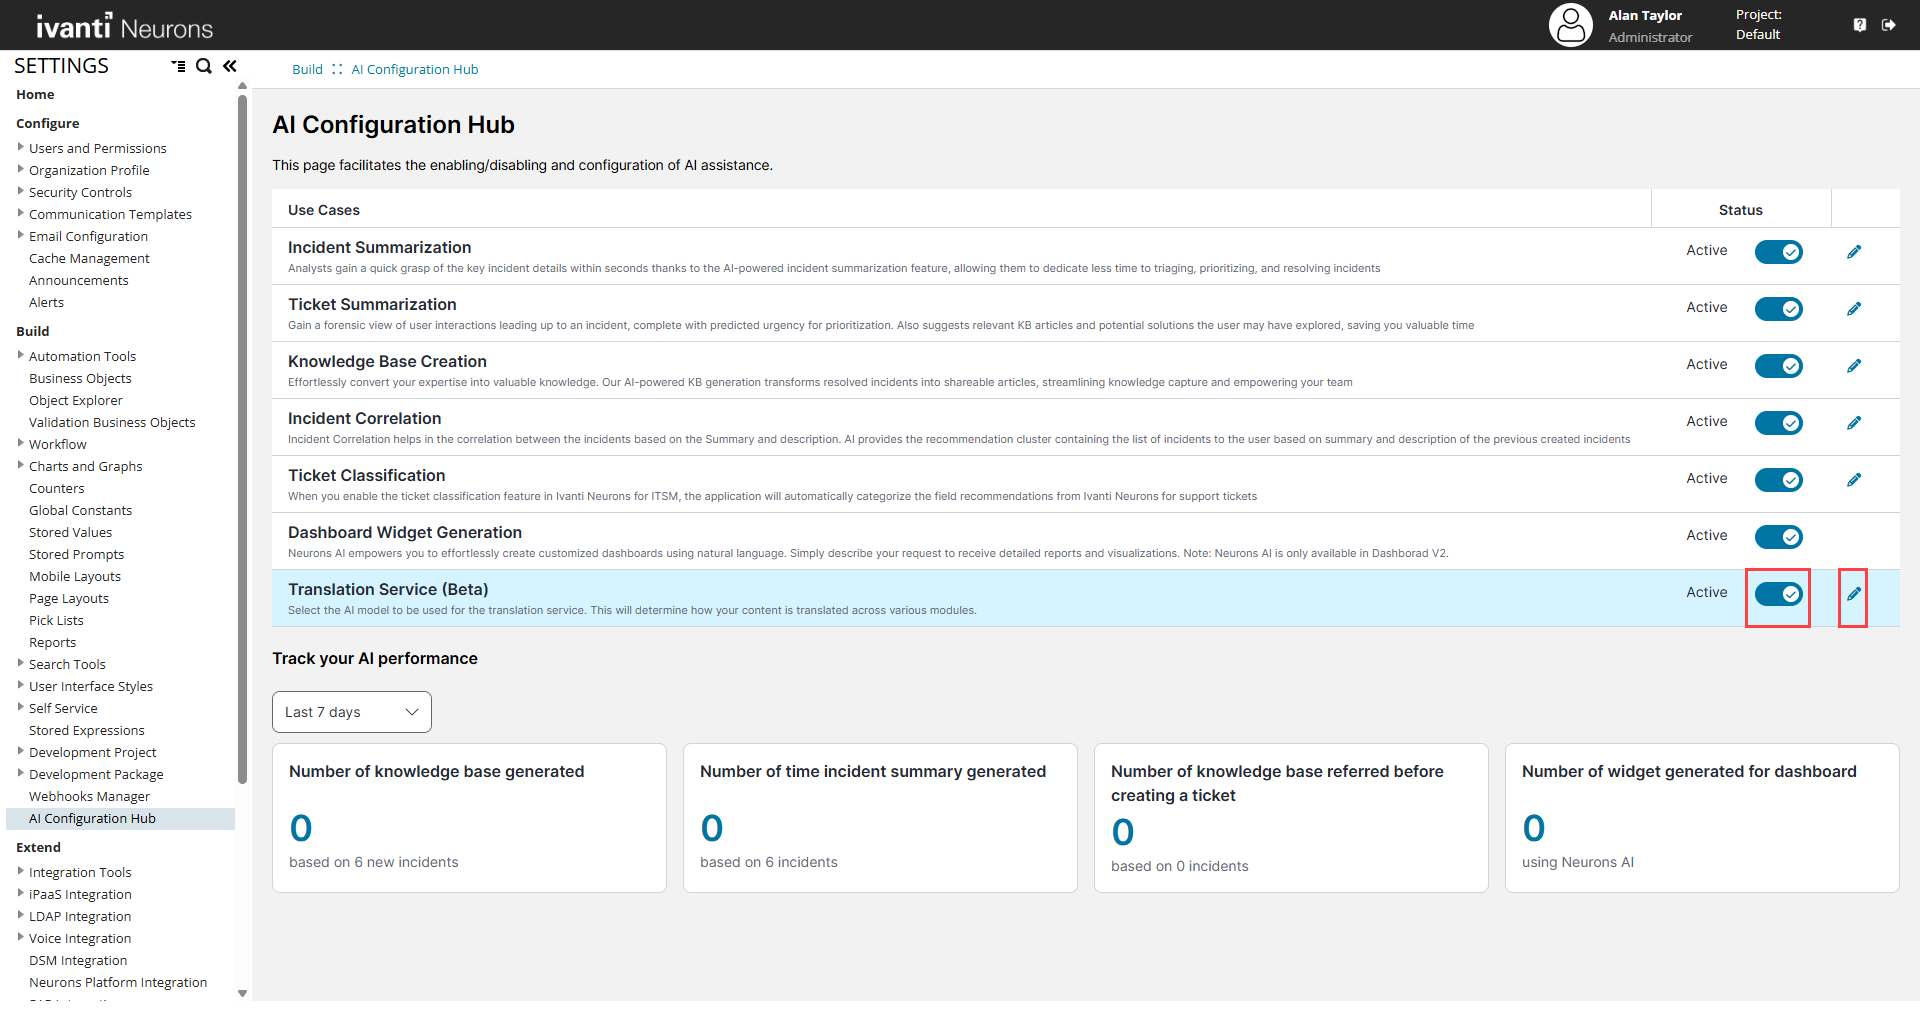The height and width of the screenshot is (1031, 1920).
Task: Click AI Configuration Hub breadcrumb link
Action: coord(415,70)
